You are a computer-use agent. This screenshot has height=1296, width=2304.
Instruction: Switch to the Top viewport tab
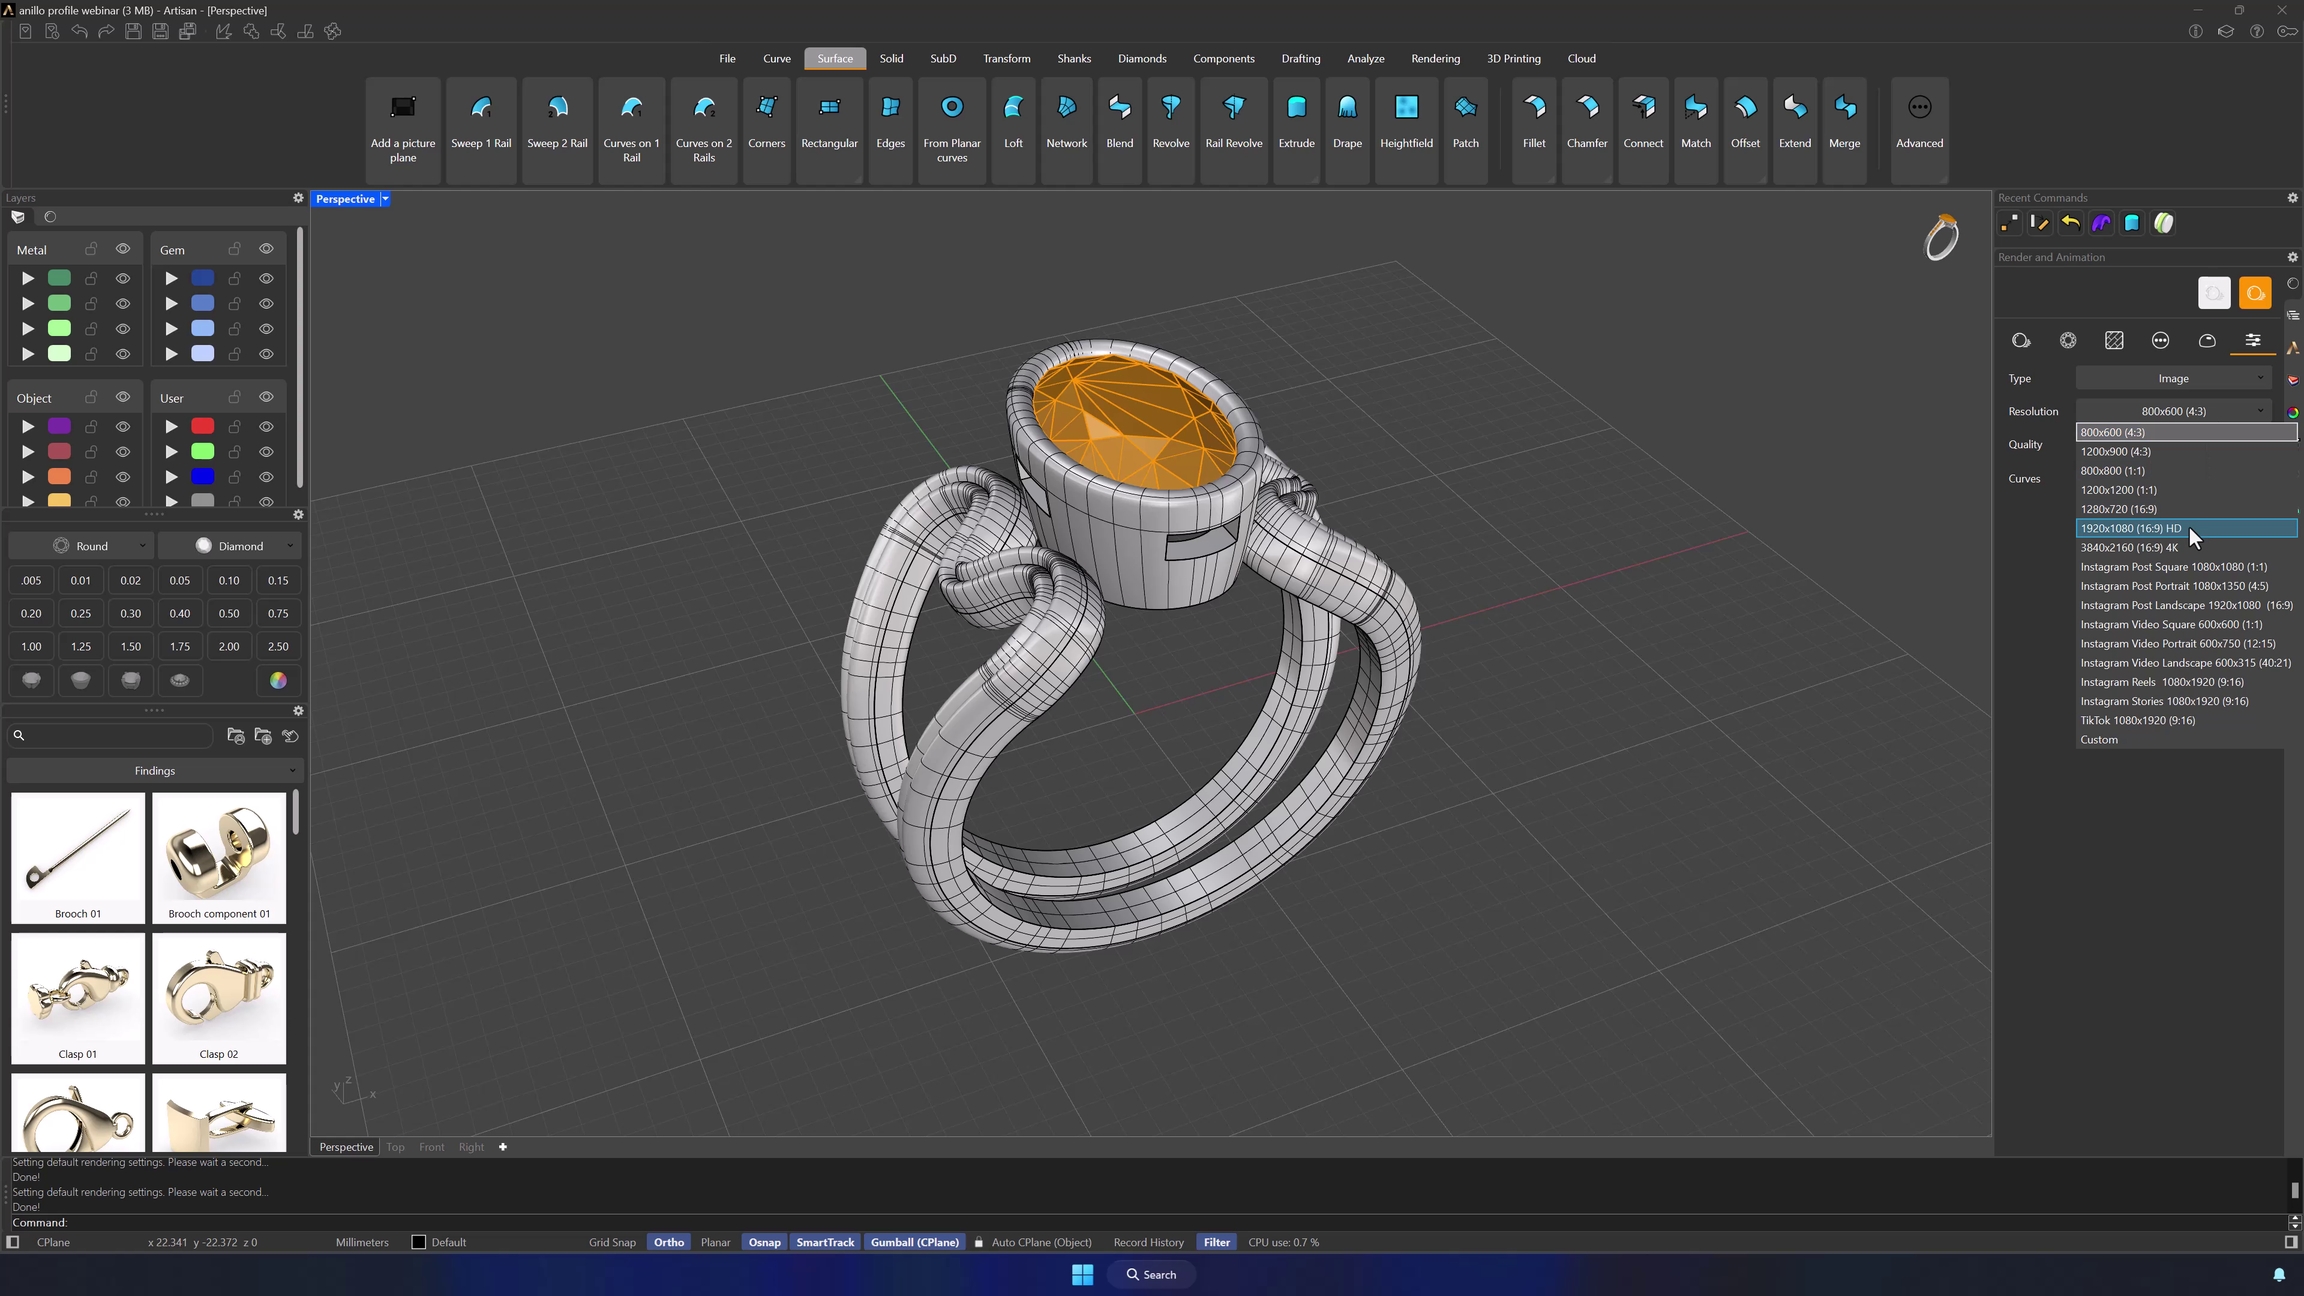click(x=395, y=1147)
